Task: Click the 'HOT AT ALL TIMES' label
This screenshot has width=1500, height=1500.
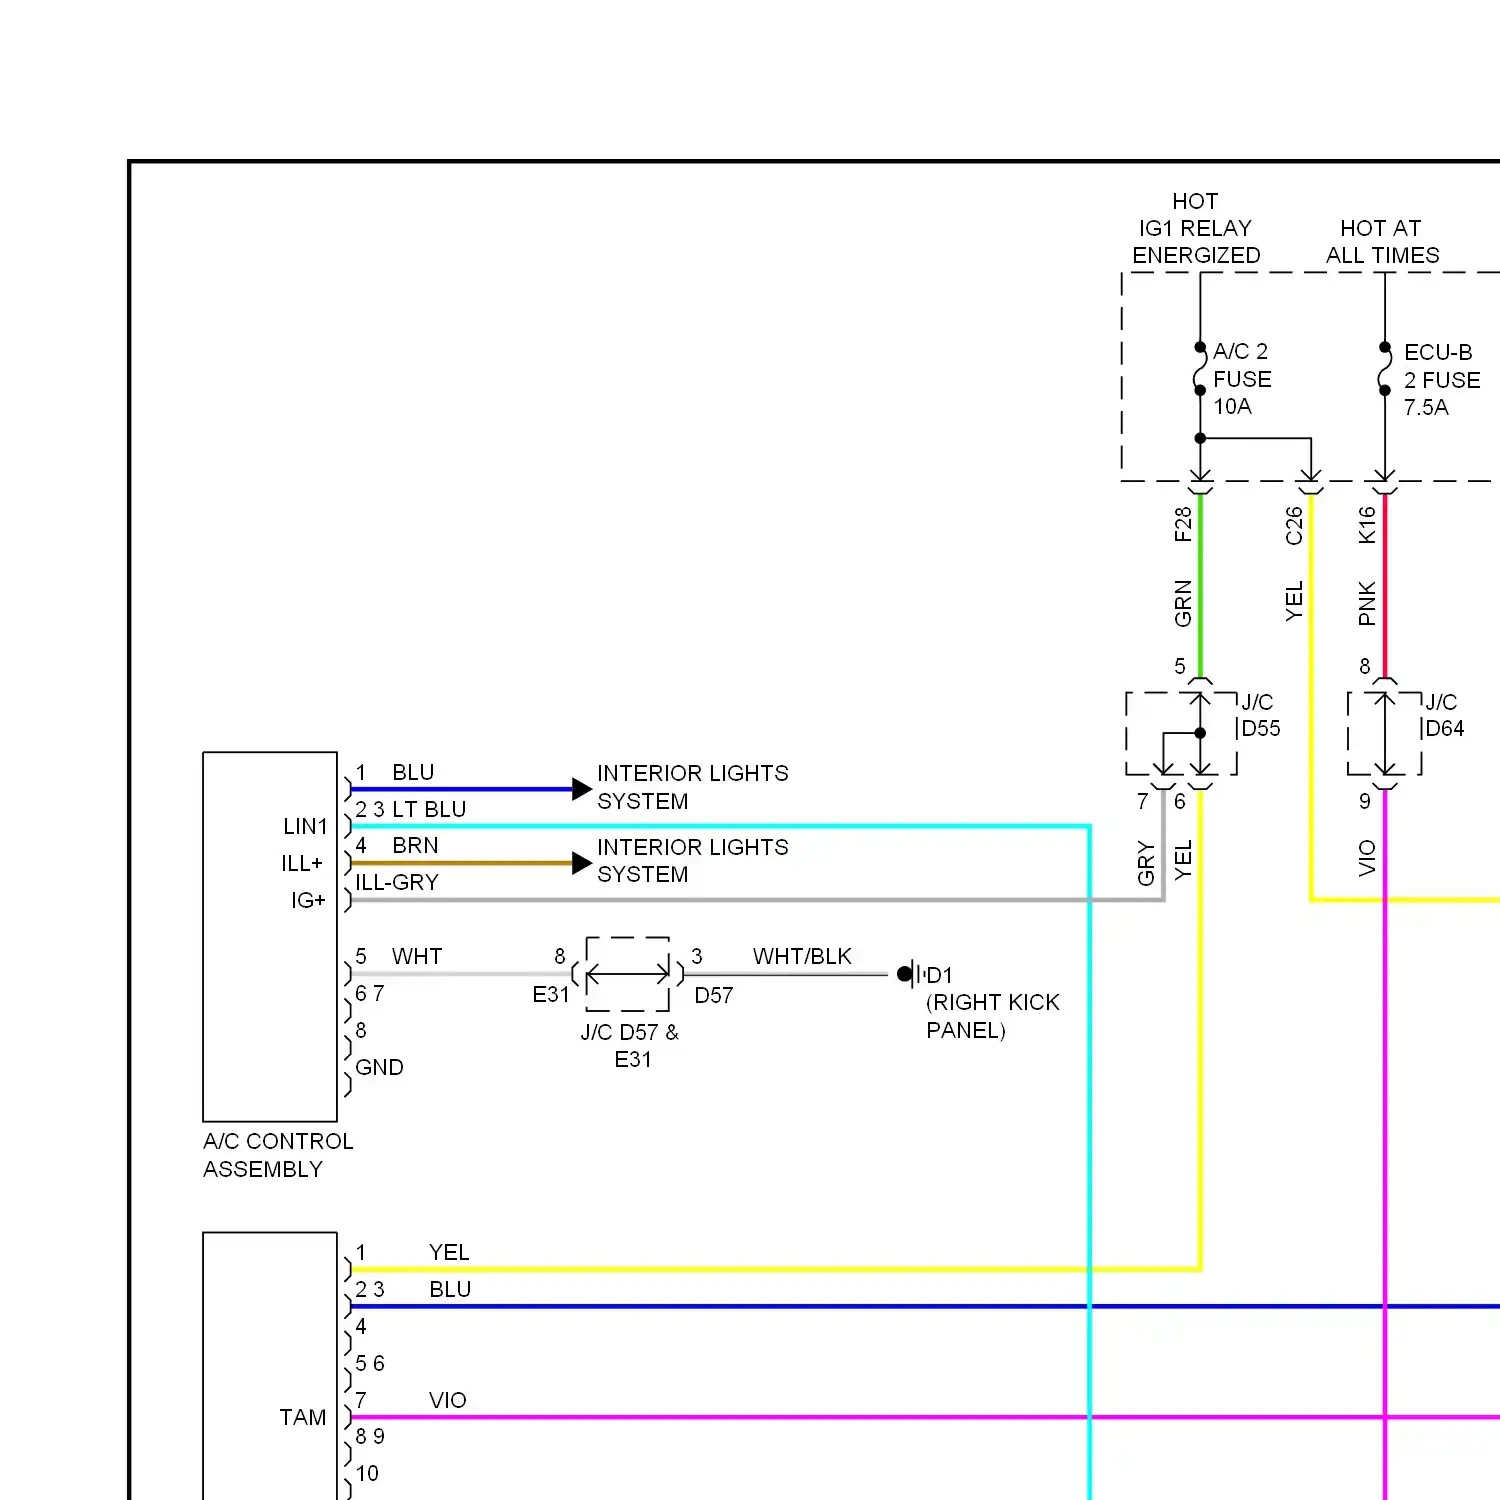Action: [x=1382, y=242]
